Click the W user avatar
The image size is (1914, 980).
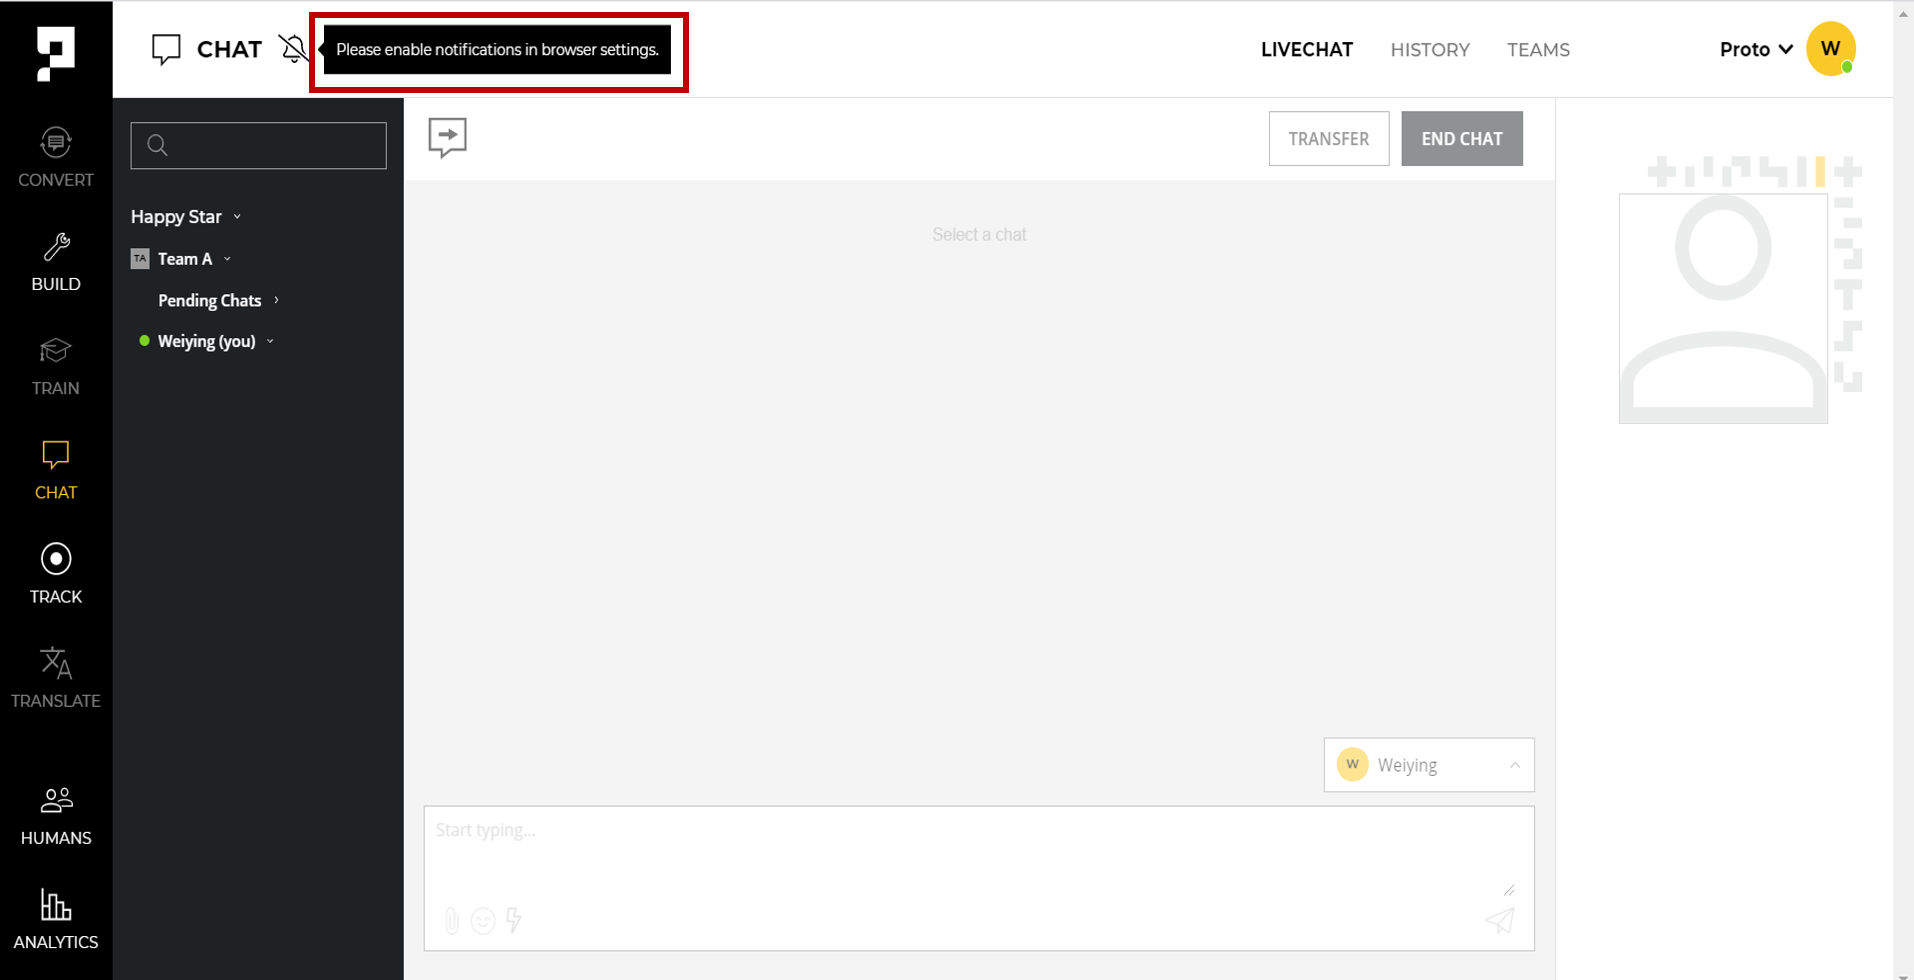[x=1831, y=49]
